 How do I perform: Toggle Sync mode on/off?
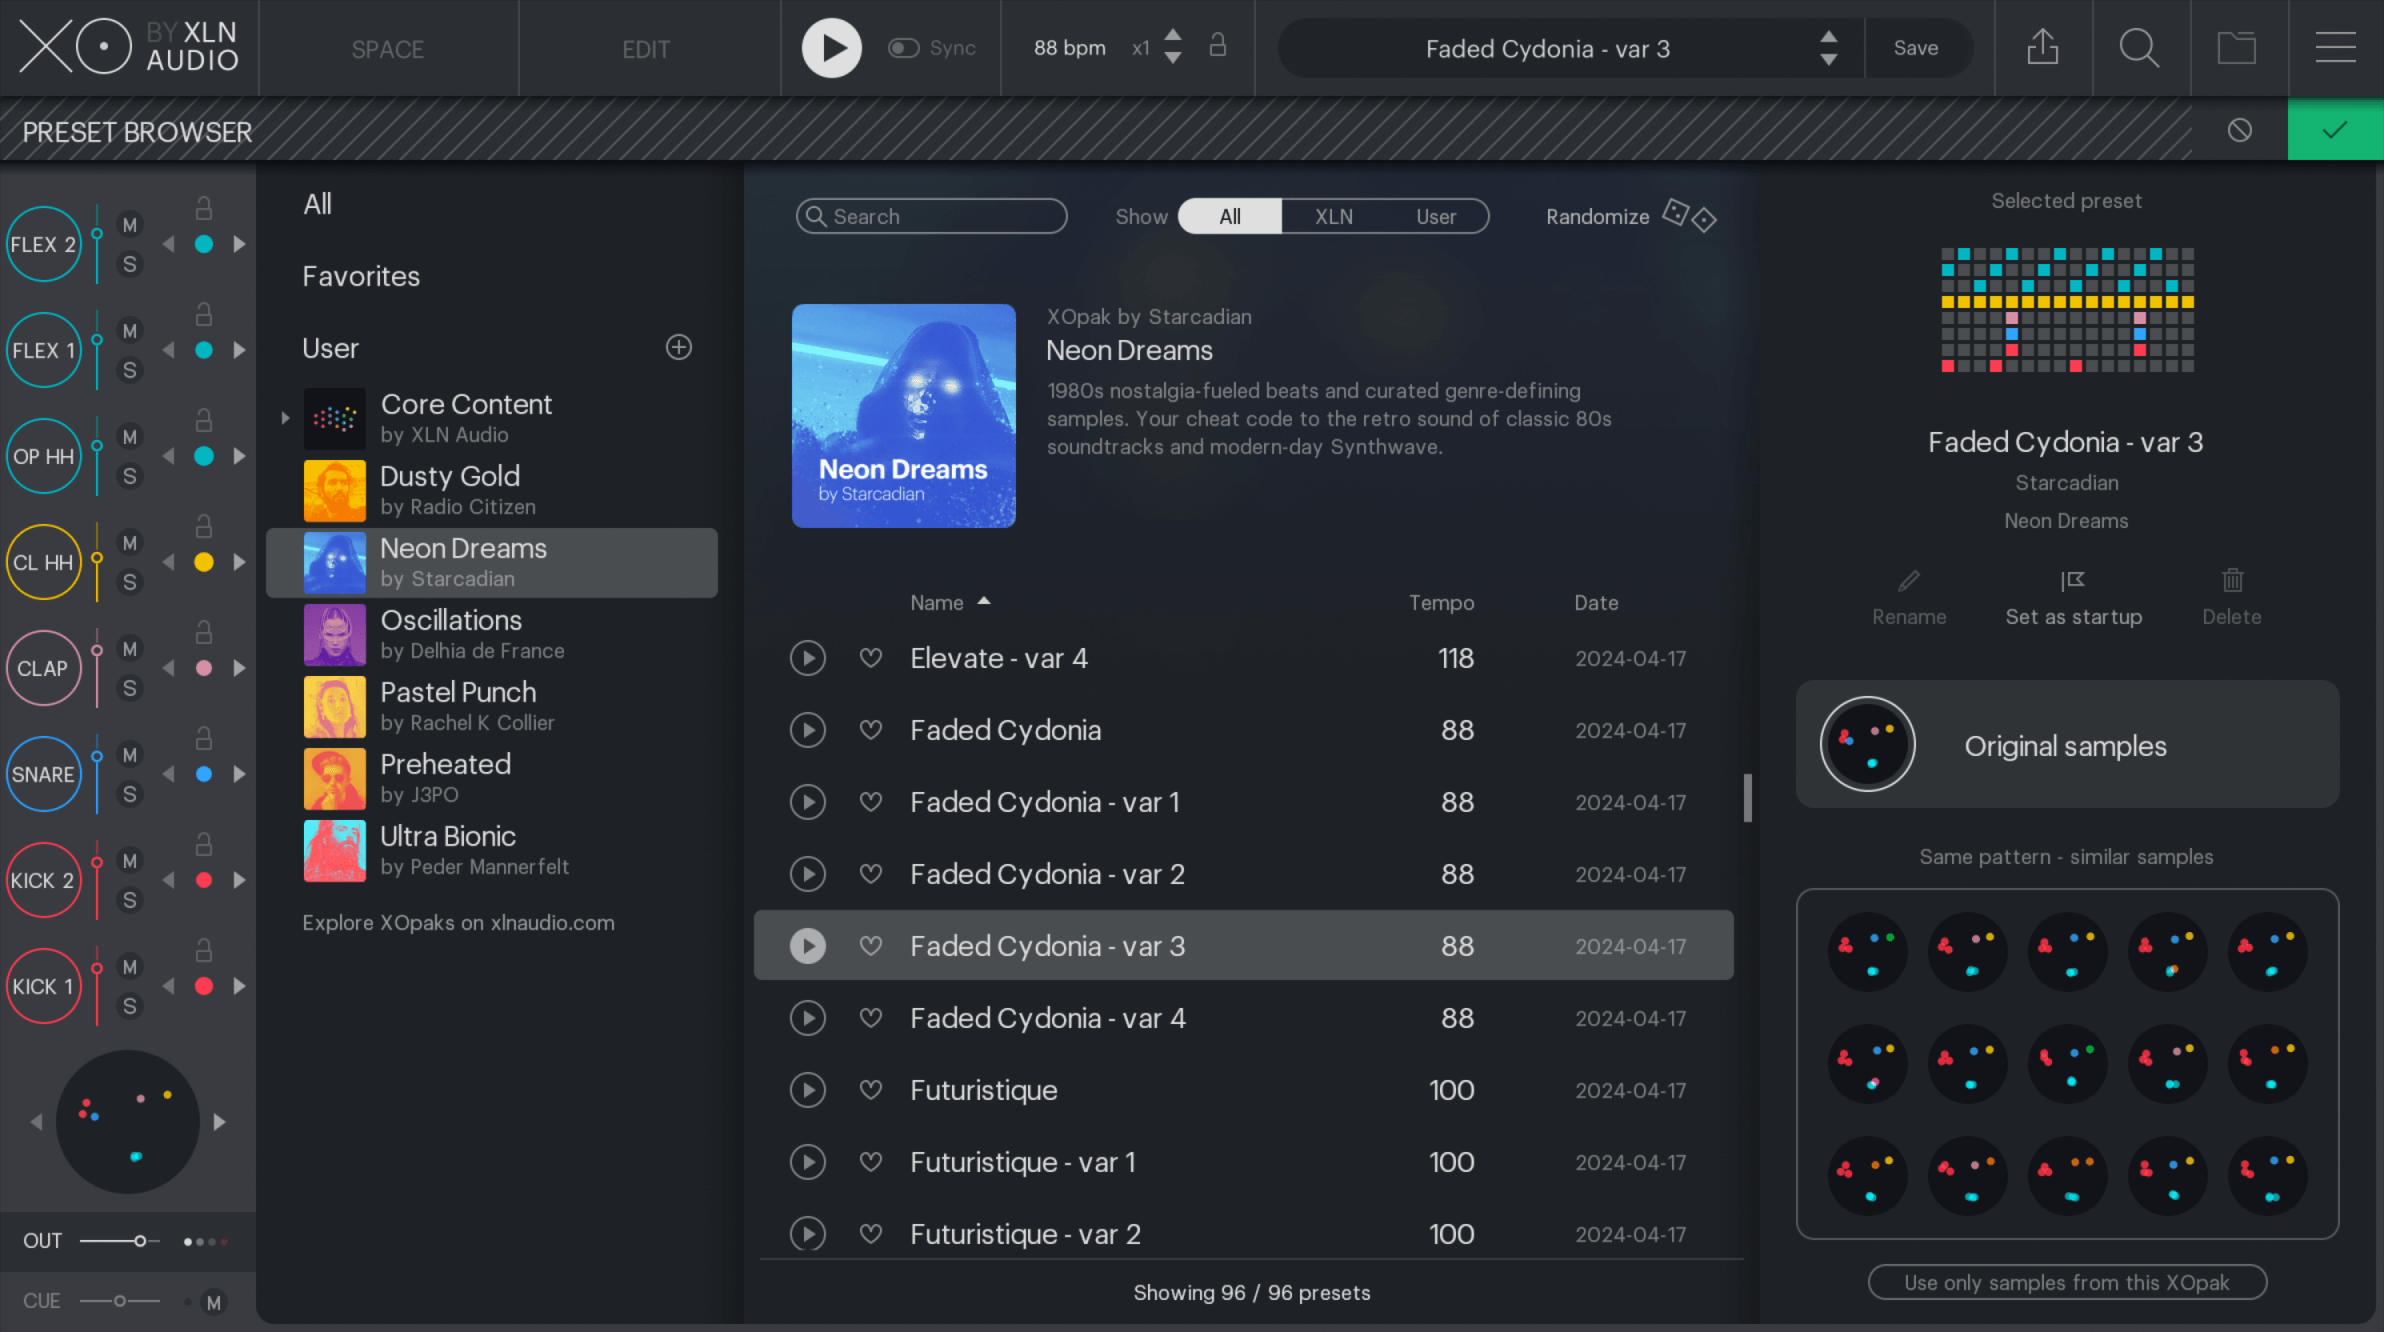click(904, 47)
